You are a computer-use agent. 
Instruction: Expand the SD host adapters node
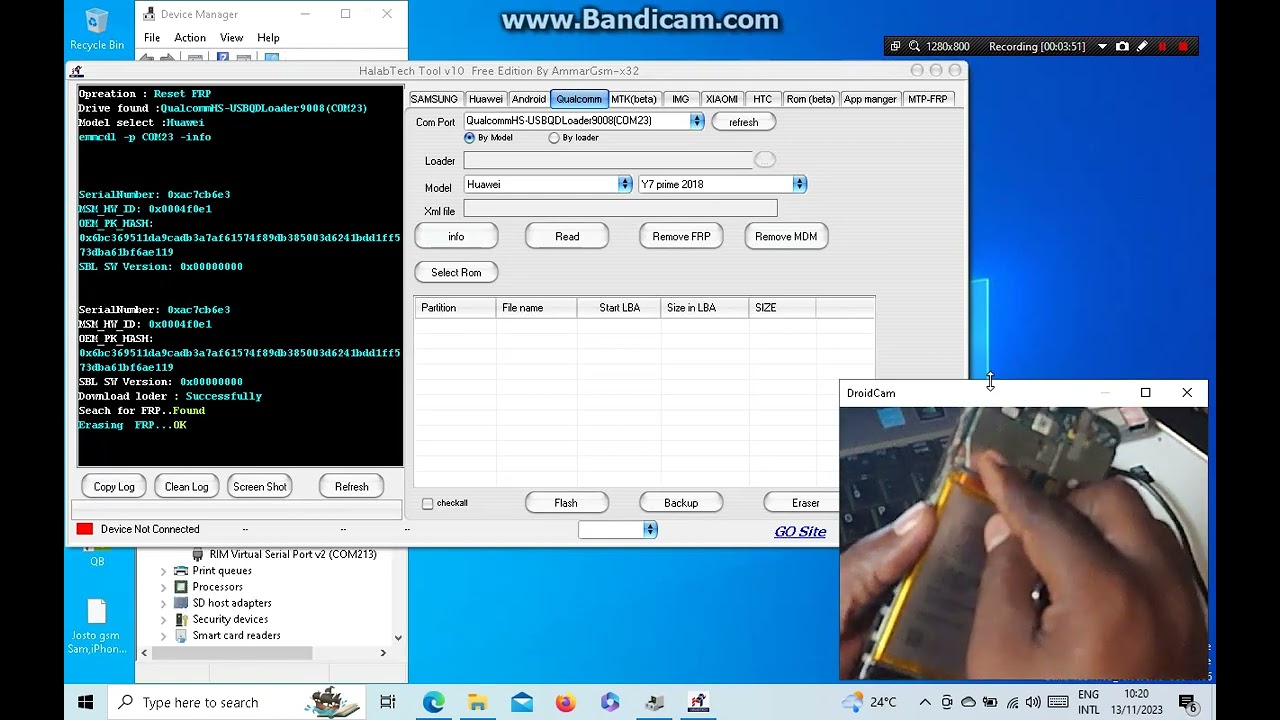(x=163, y=603)
